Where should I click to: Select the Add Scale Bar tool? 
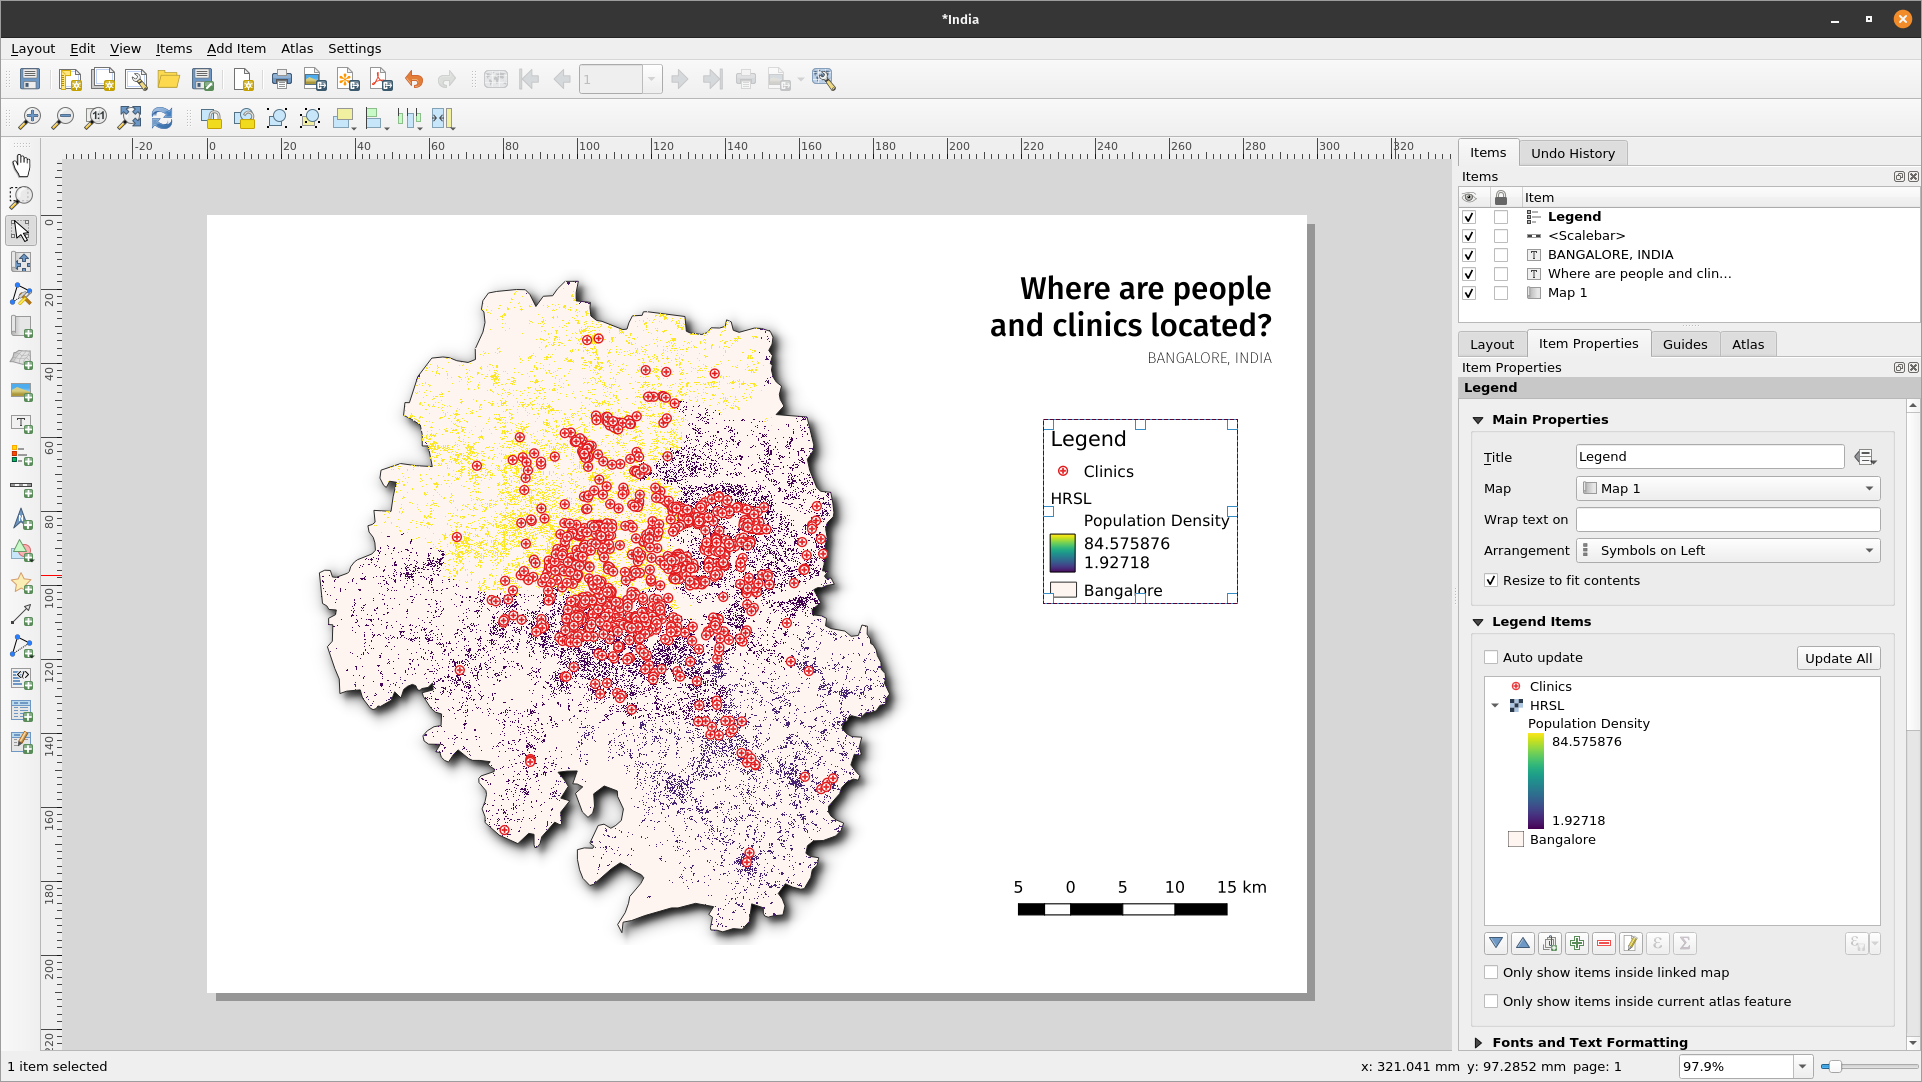pos(21,487)
